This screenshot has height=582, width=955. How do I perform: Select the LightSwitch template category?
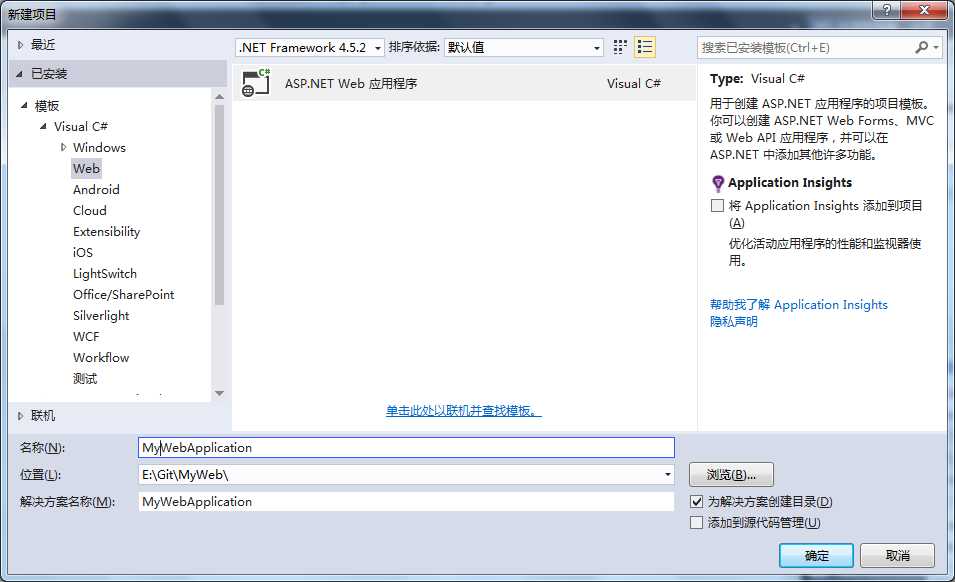[x=105, y=273]
